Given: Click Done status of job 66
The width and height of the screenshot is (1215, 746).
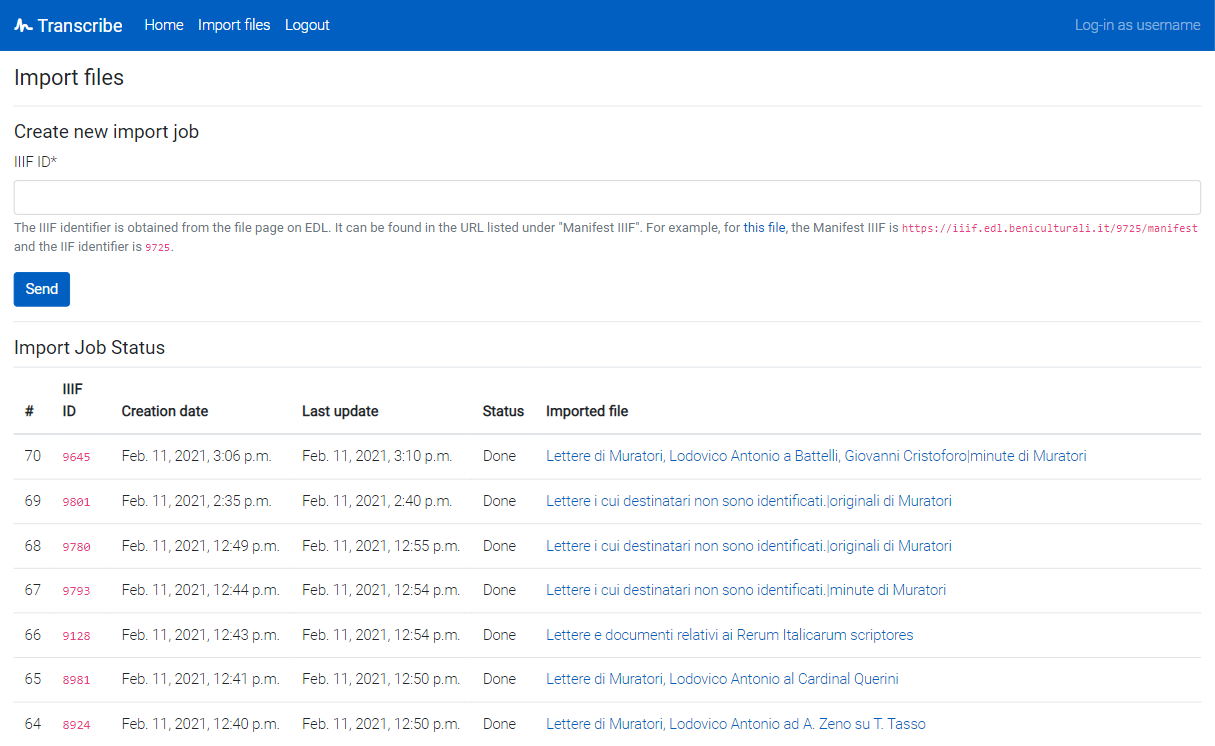Looking at the screenshot, I should [x=500, y=635].
